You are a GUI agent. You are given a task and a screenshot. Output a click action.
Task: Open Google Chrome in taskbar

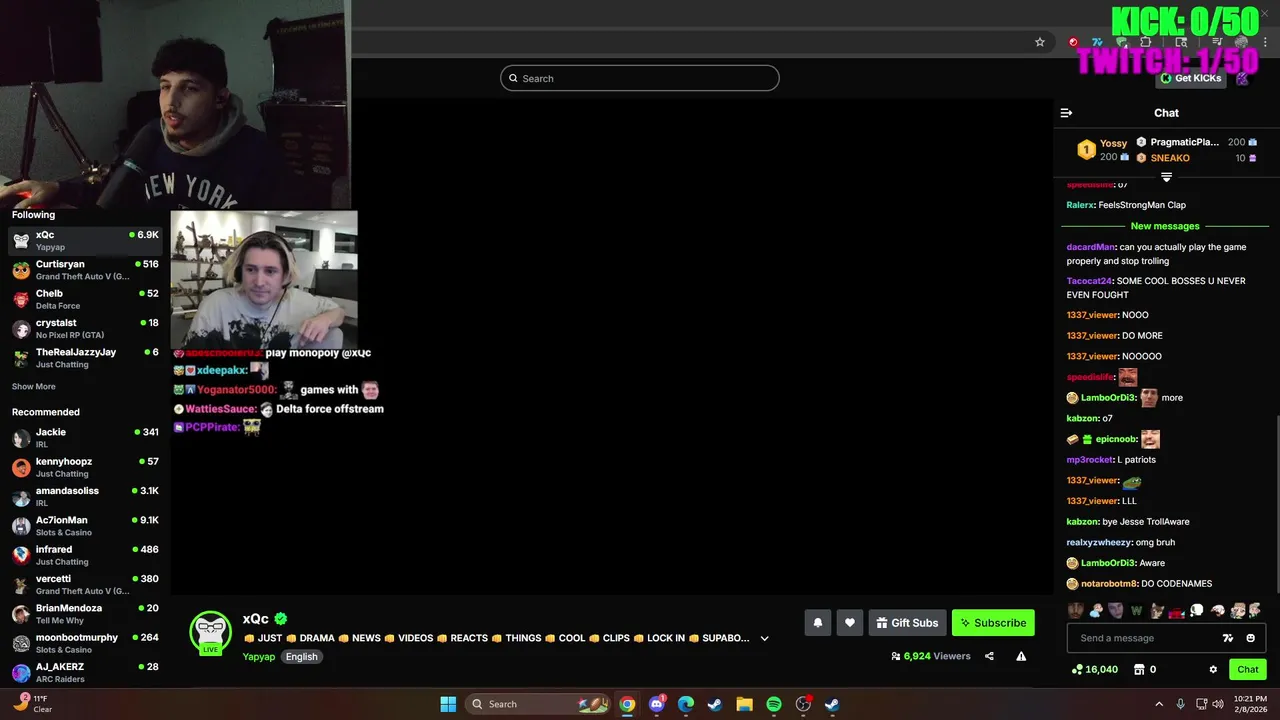[627, 704]
